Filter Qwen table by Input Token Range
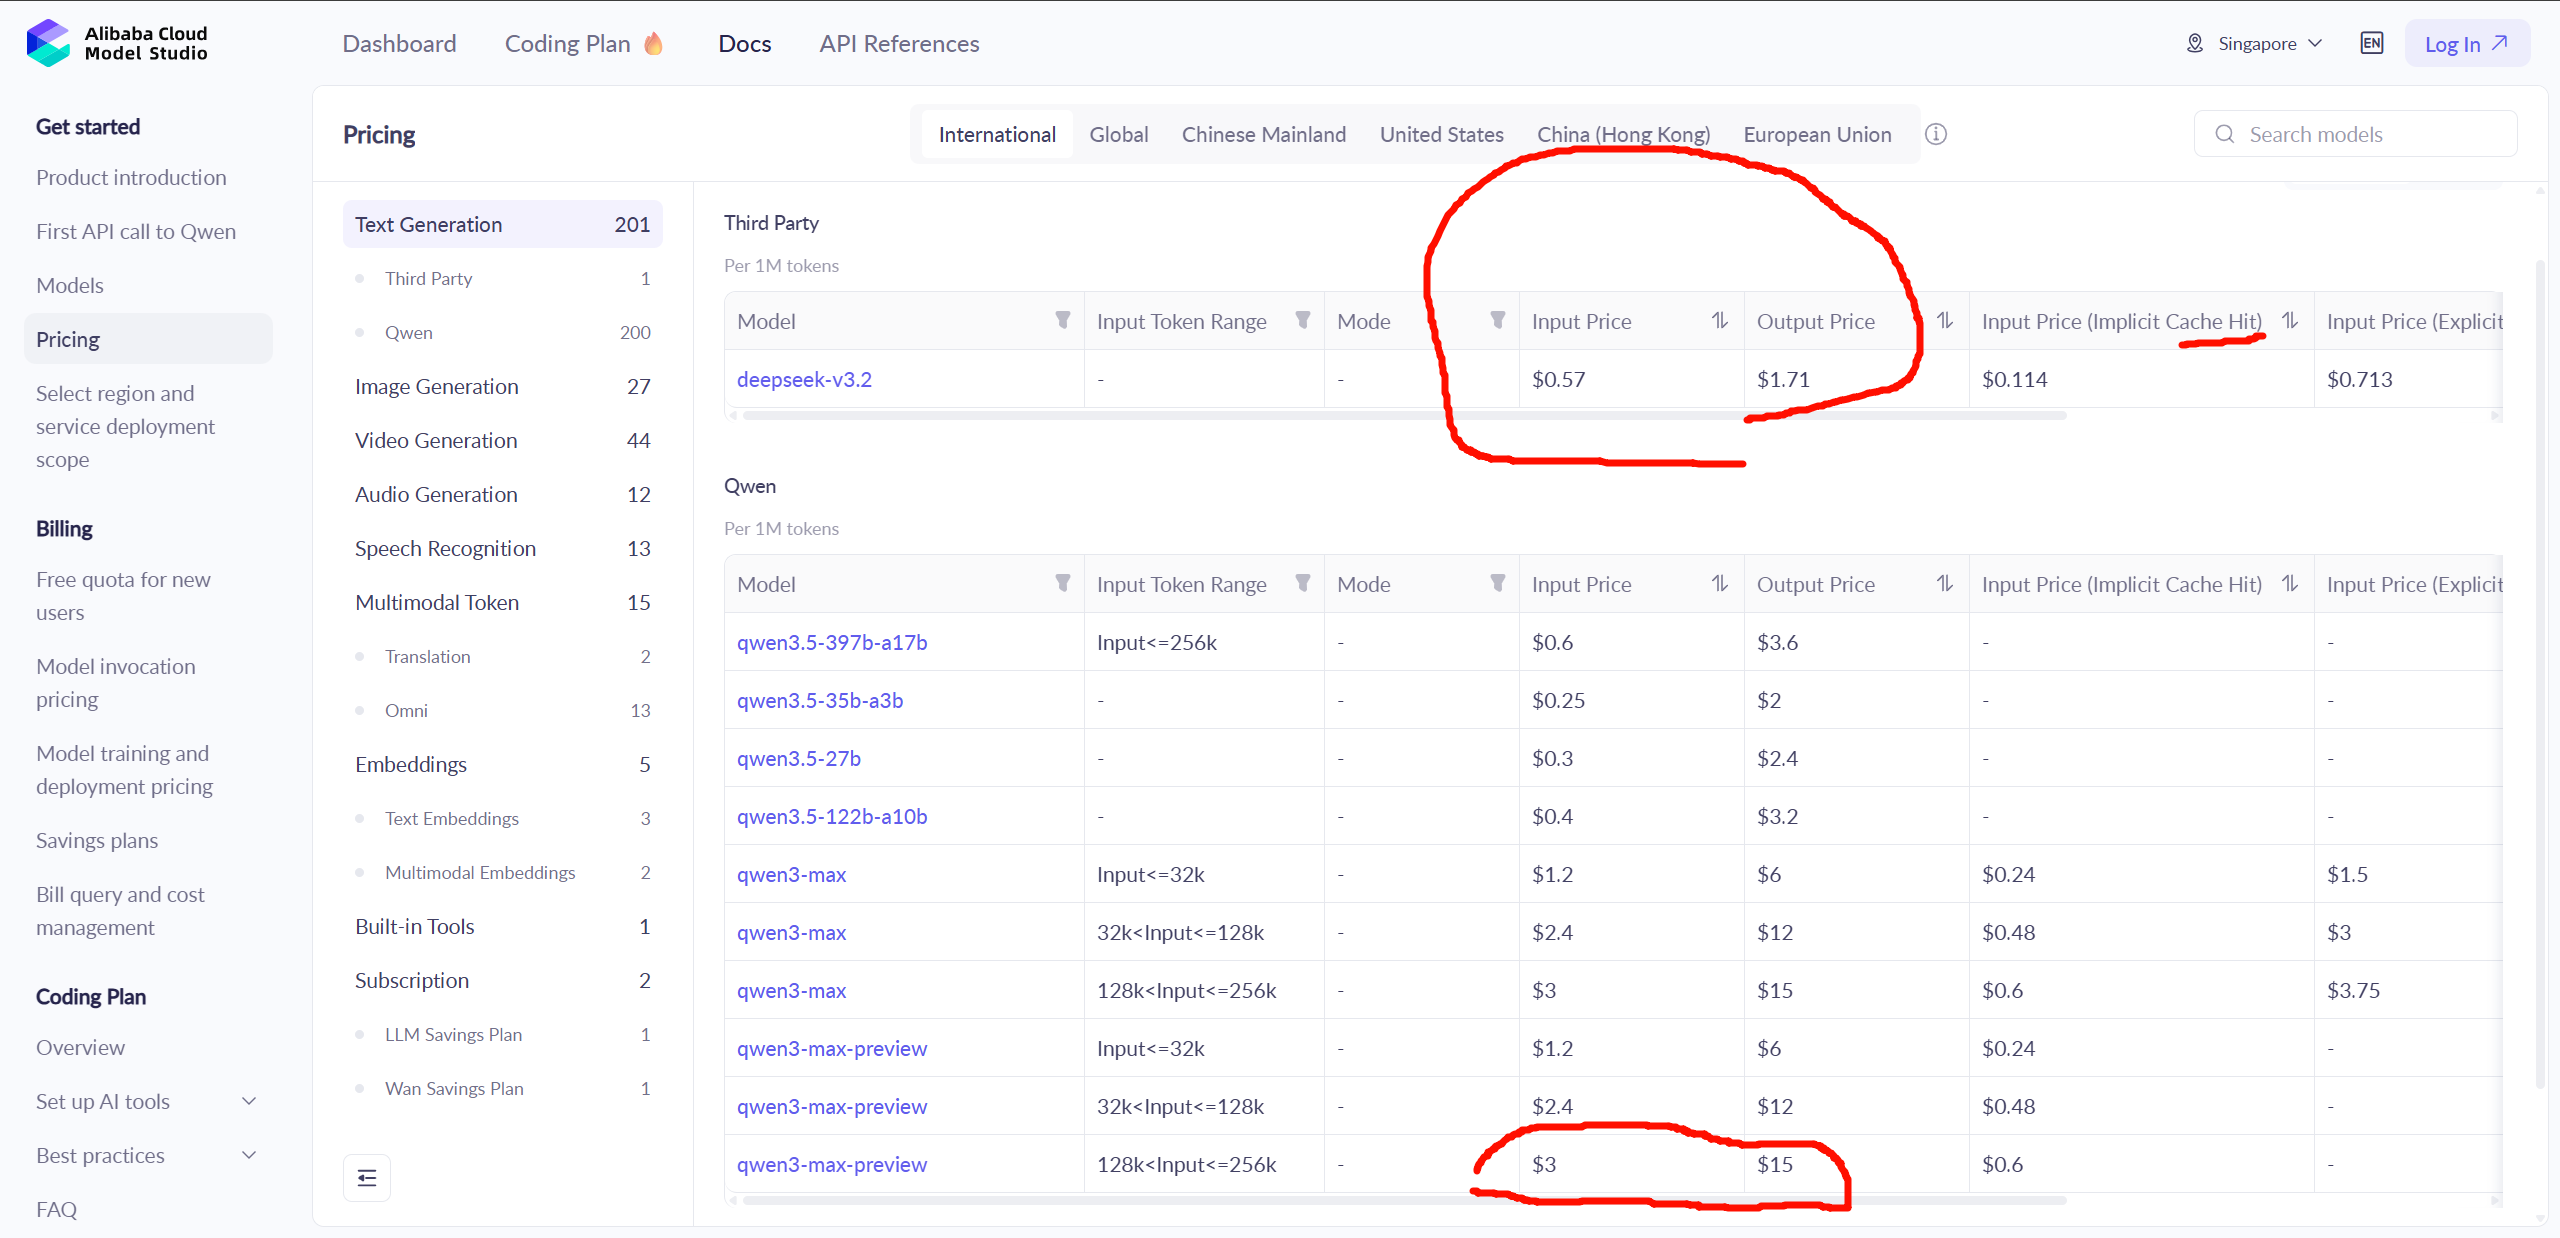Screen dimensions: 2560x1238 point(1302,583)
